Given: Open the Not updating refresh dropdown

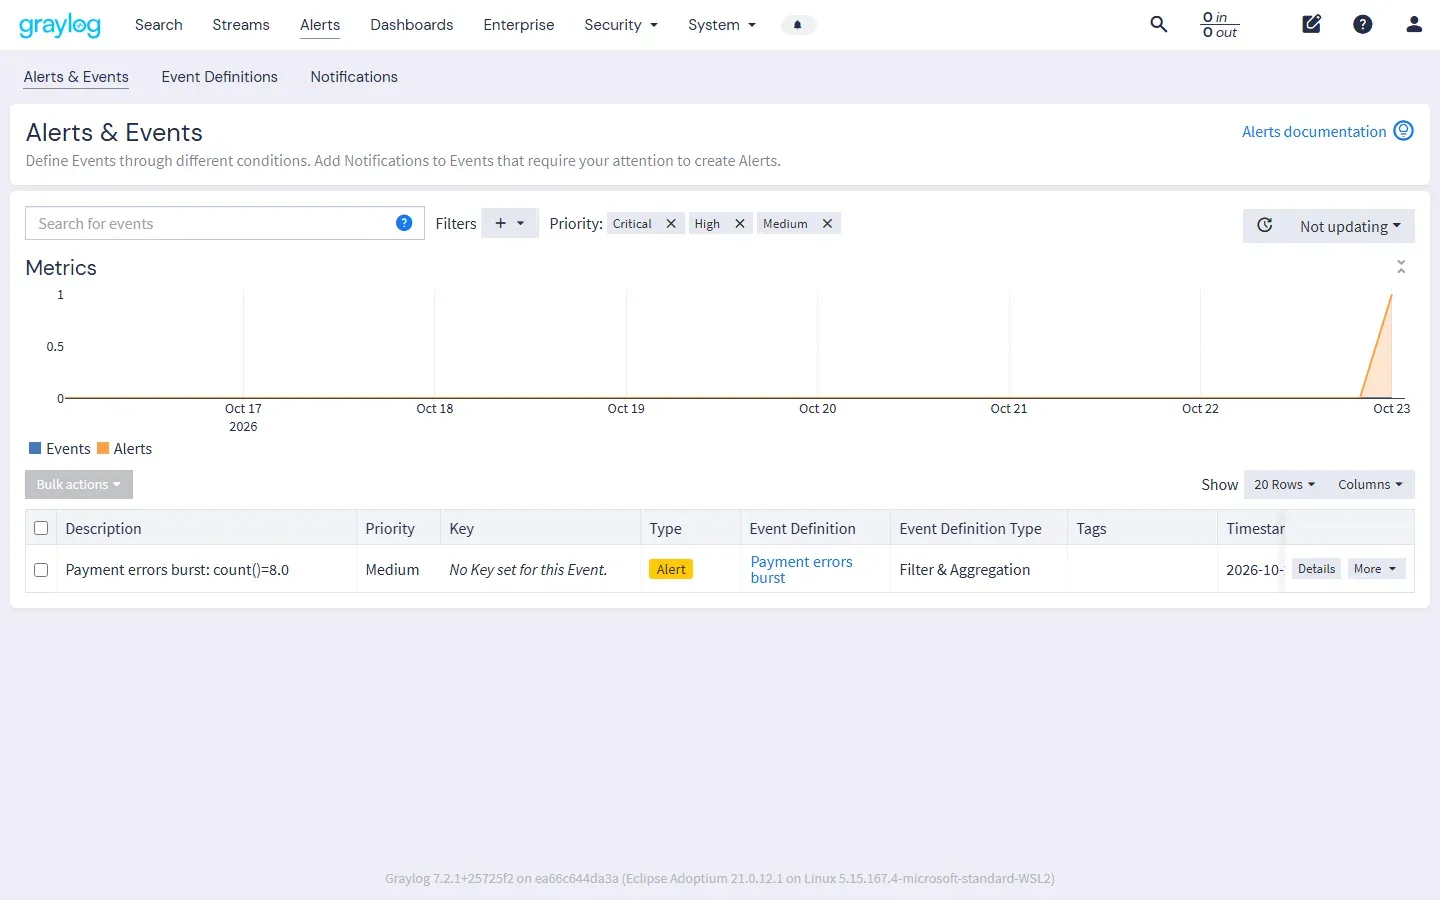Looking at the screenshot, I should [x=1350, y=226].
